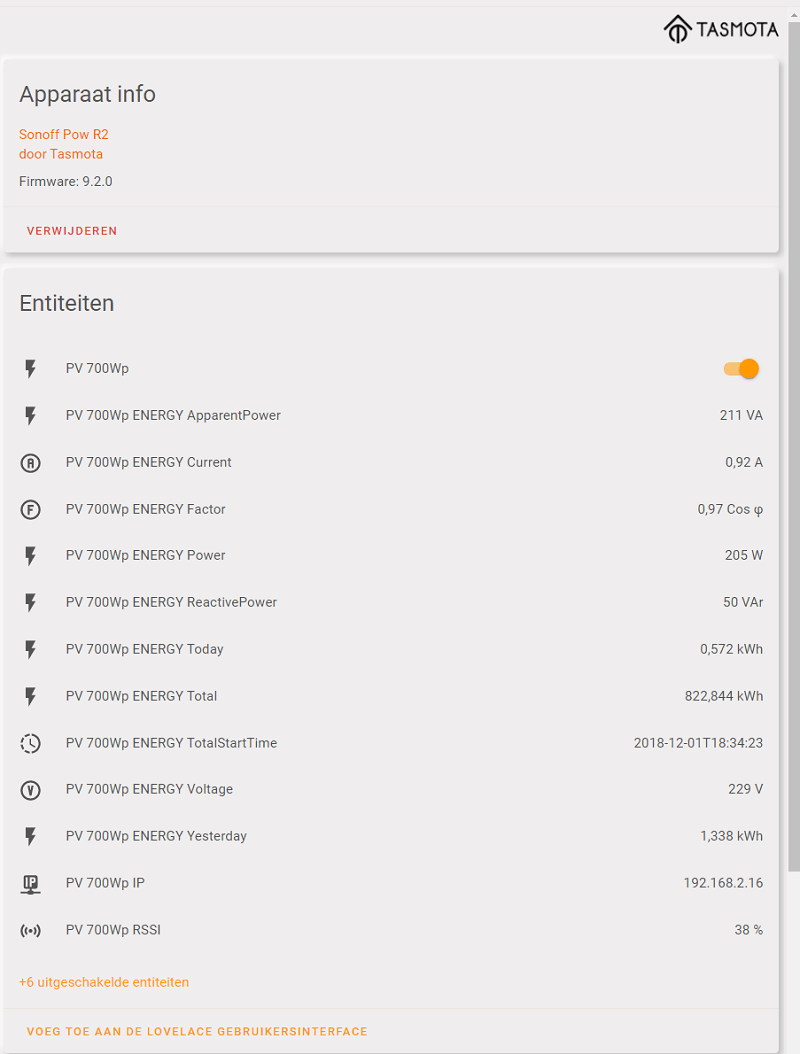Click the Apparaat info heading
This screenshot has width=800, height=1054.
click(87, 94)
